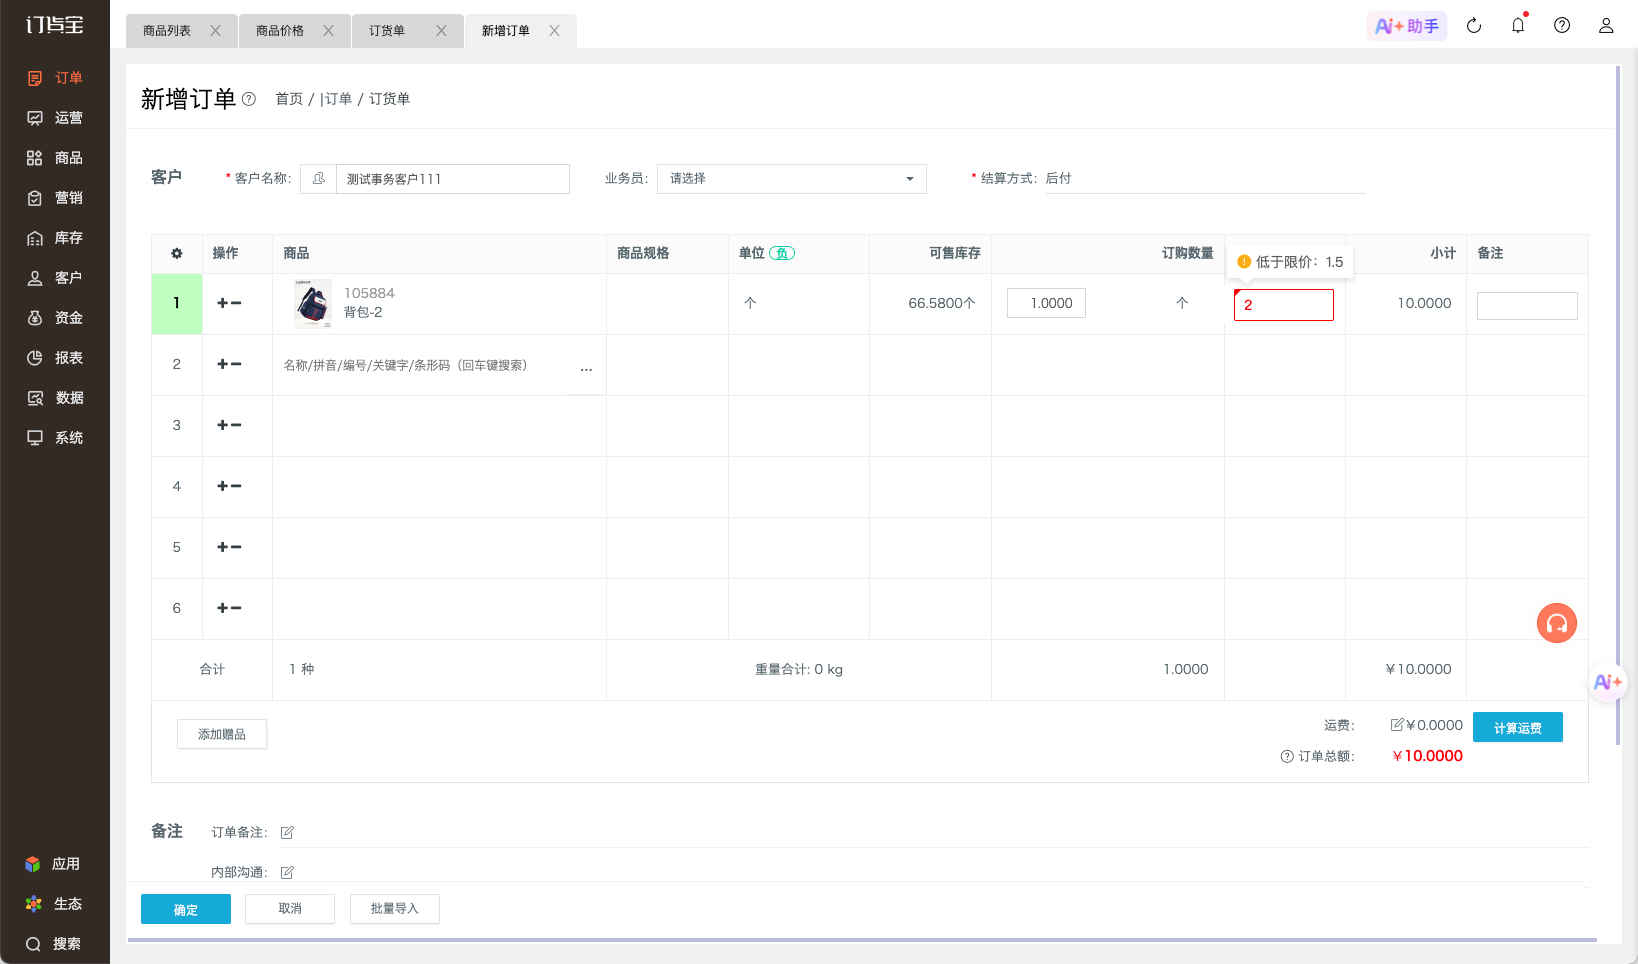
Task: Close the 订货单 tab
Action: 441,31
